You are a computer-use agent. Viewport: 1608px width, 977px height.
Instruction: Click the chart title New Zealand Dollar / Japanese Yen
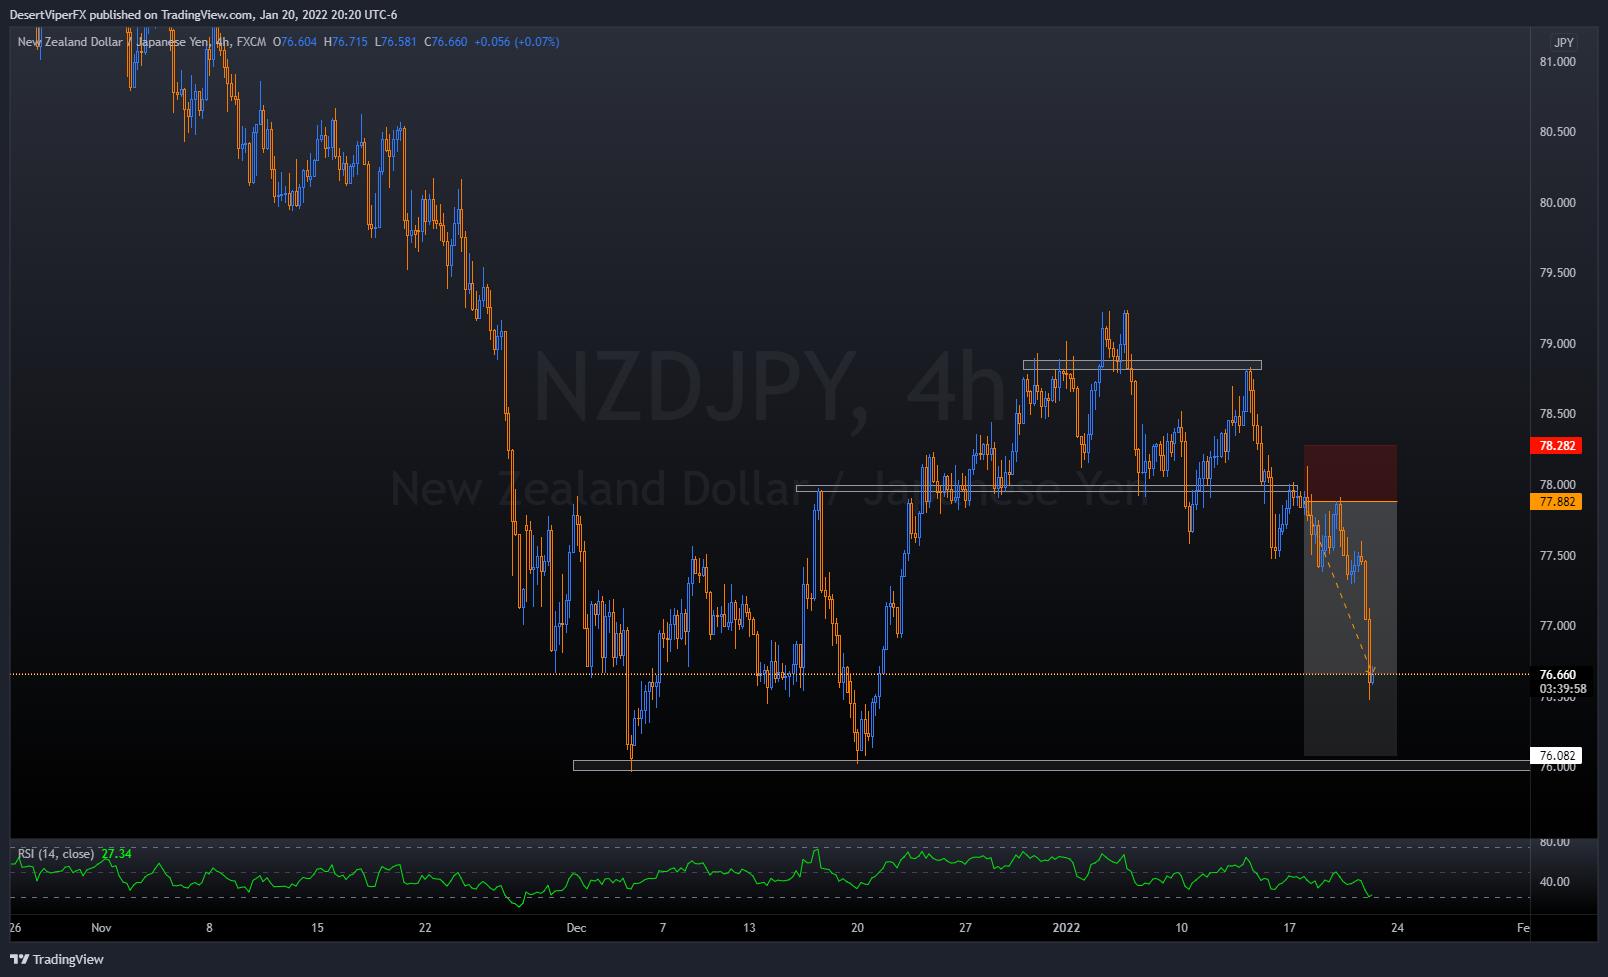[x=114, y=42]
